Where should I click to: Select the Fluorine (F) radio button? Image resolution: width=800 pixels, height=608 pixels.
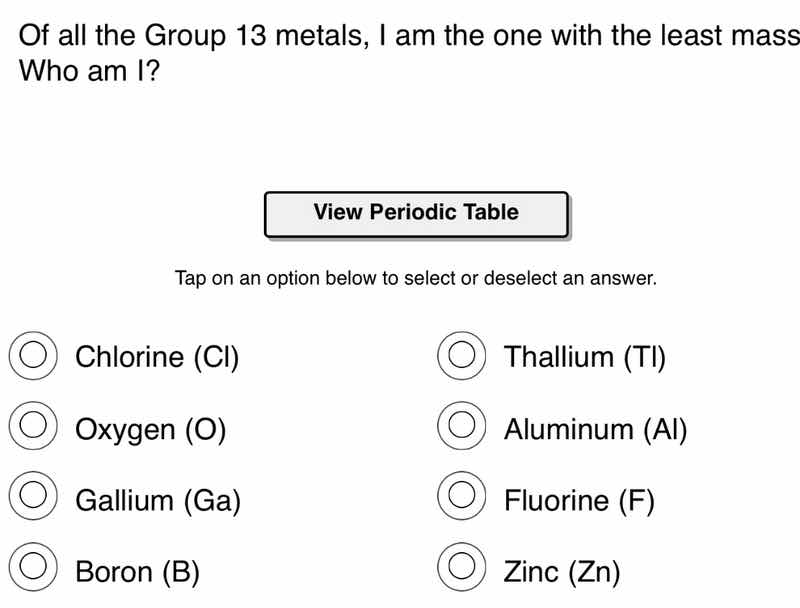(460, 497)
